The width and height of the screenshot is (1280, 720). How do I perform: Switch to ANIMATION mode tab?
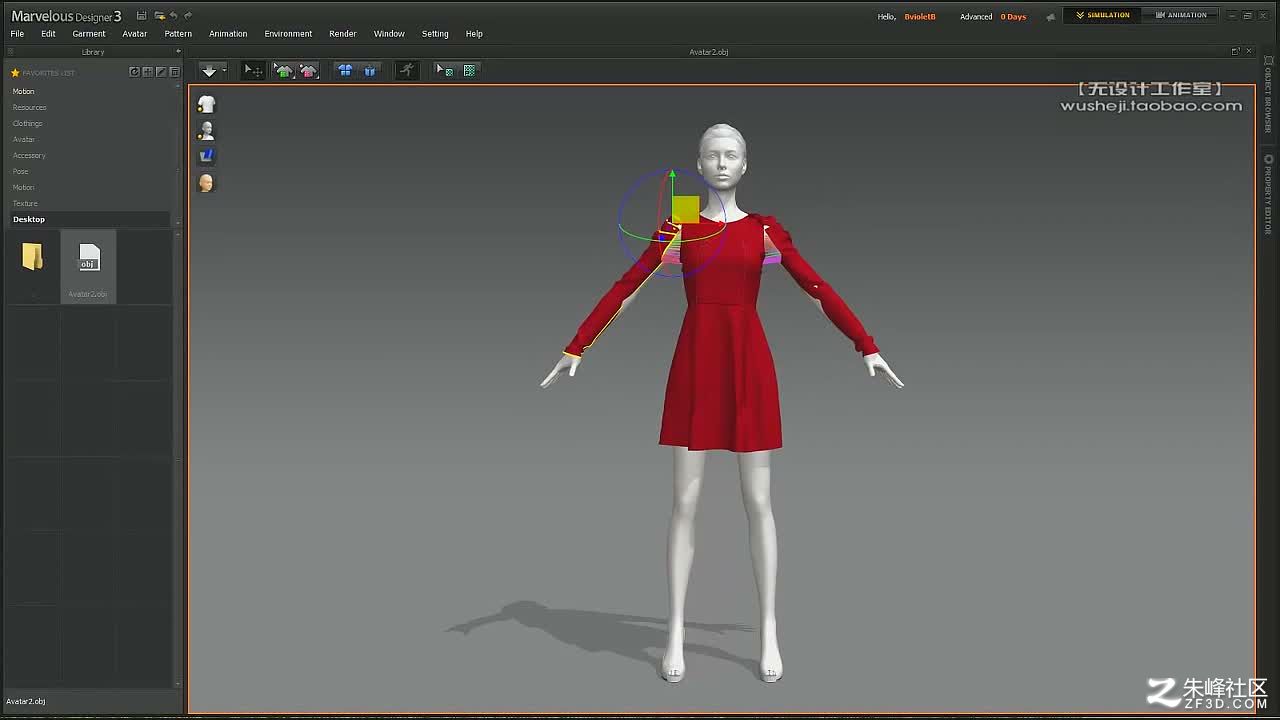pyautogui.click(x=1181, y=16)
